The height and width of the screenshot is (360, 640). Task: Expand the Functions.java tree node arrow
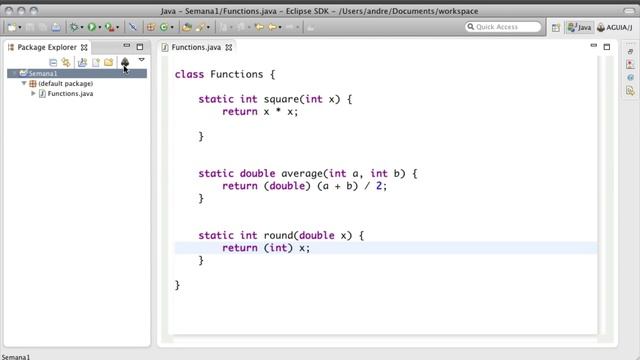[x=33, y=93]
